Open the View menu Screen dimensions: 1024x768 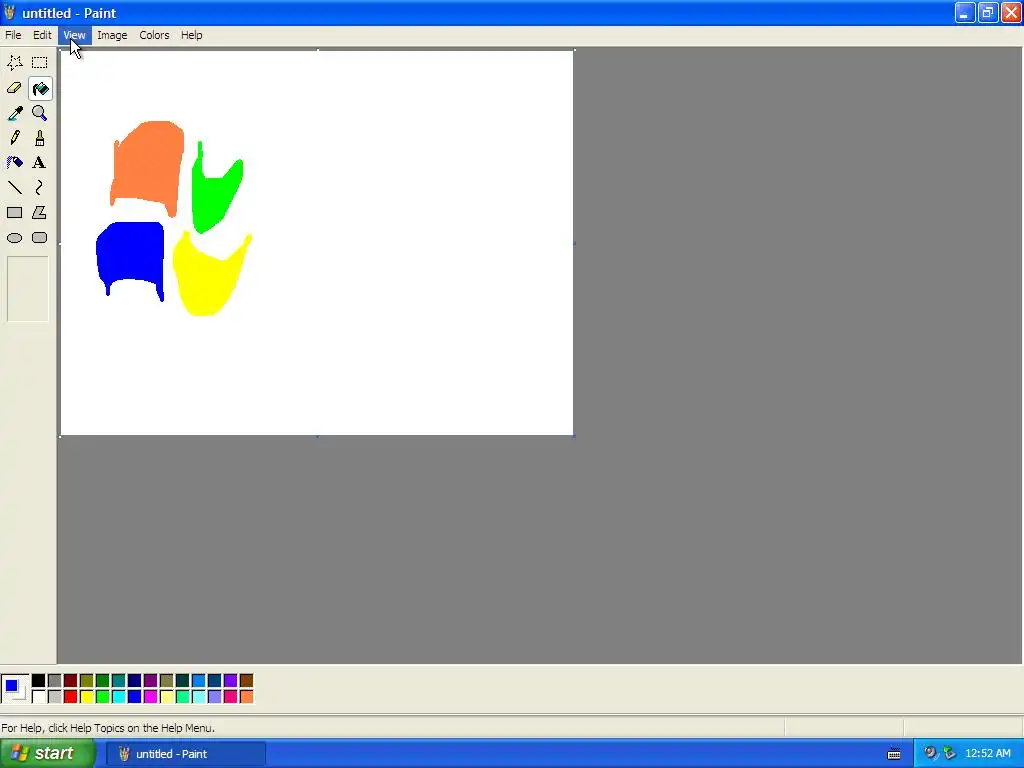tap(74, 35)
